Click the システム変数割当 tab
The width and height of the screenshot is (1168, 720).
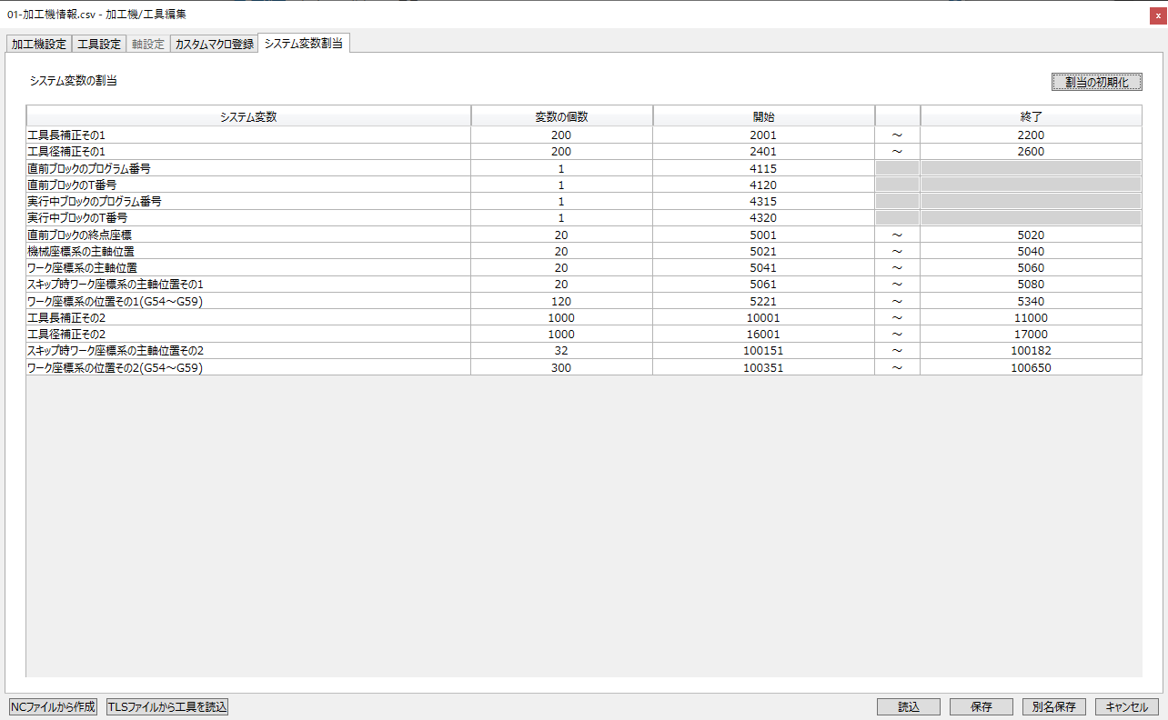304,43
